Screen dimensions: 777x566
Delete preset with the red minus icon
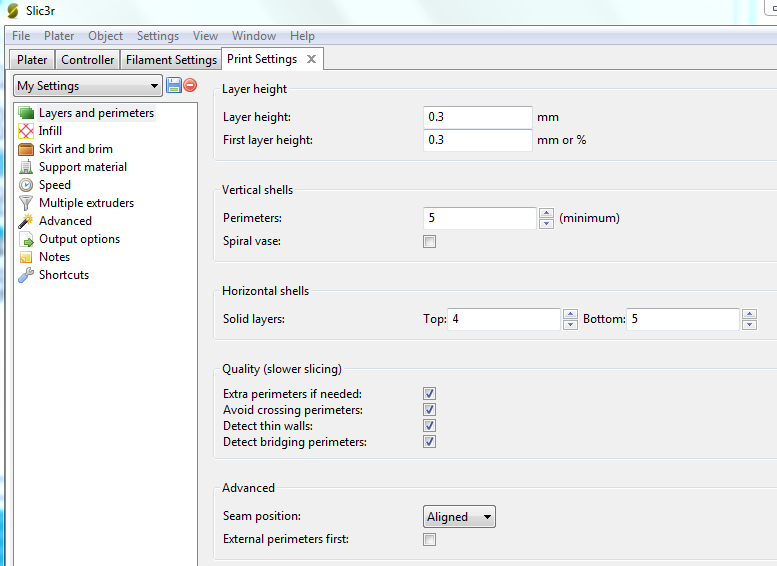(190, 85)
